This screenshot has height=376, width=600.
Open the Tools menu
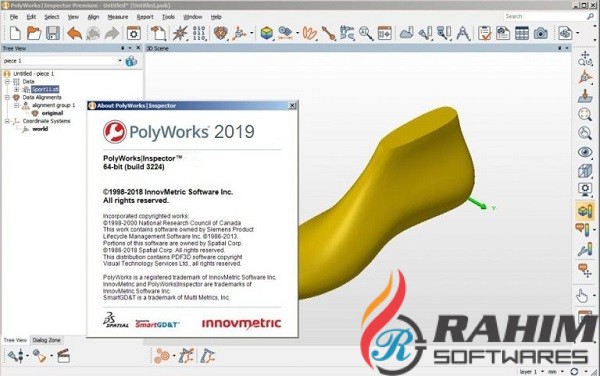click(x=168, y=17)
